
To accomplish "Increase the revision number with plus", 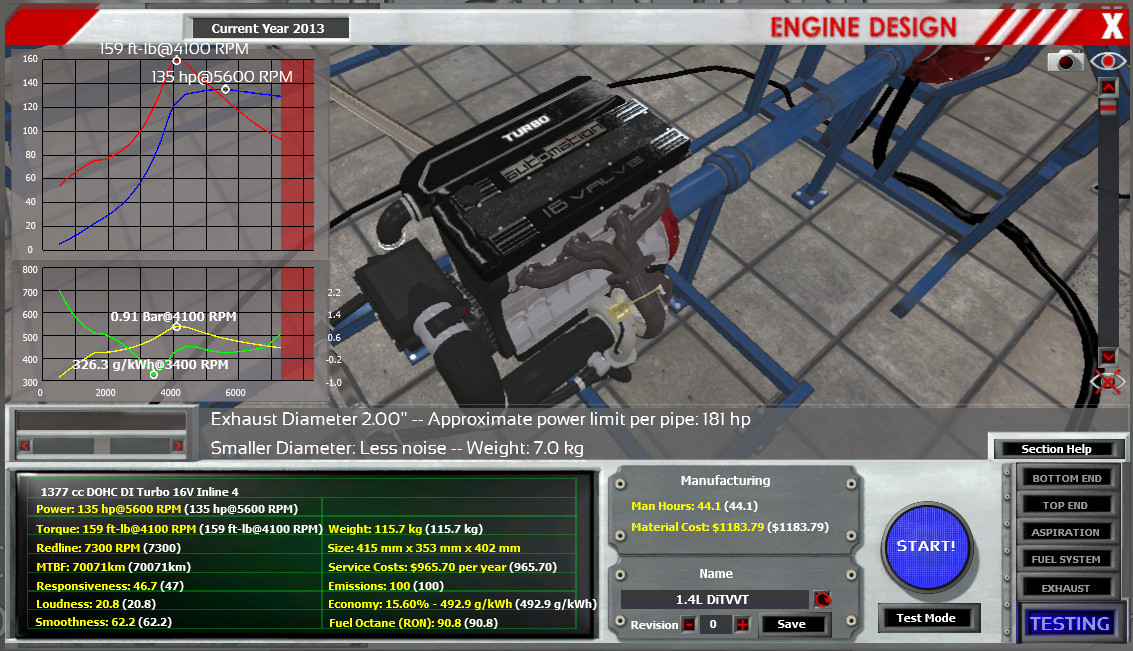I will click(742, 624).
